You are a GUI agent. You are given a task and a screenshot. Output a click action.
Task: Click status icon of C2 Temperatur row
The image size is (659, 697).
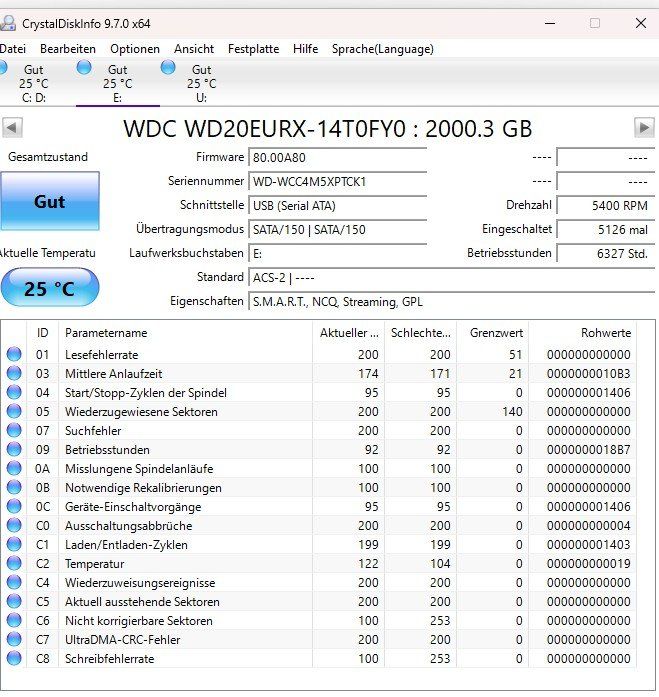click(x=14, y=564)
